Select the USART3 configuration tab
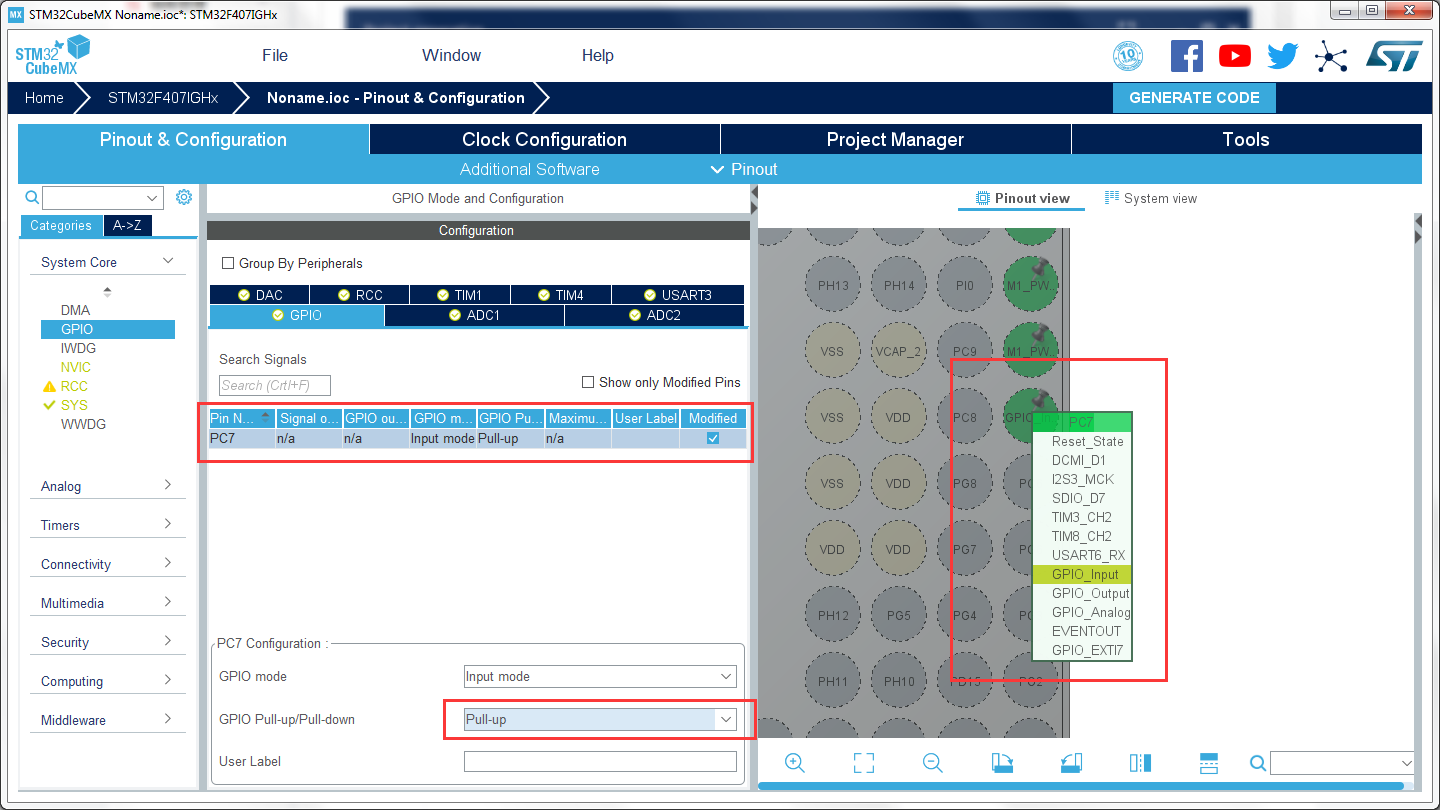The image size is (1440, 810). pos(677,295)
